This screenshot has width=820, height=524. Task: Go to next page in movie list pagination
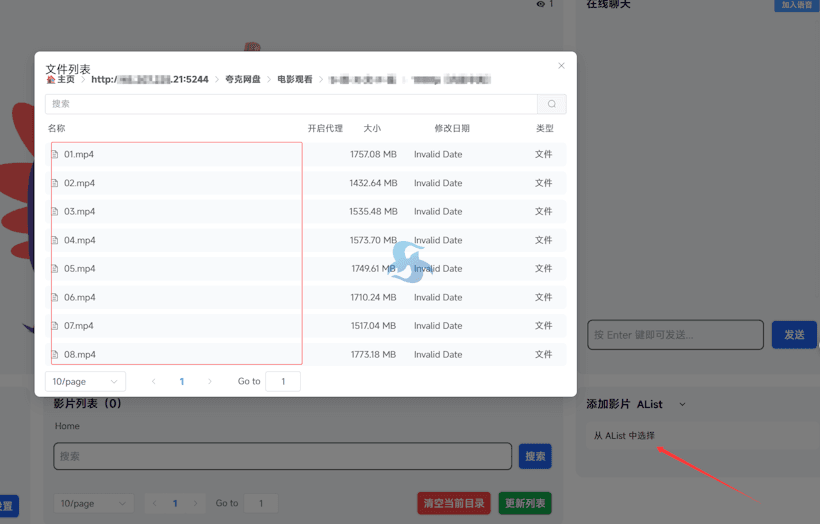(196, 503)
